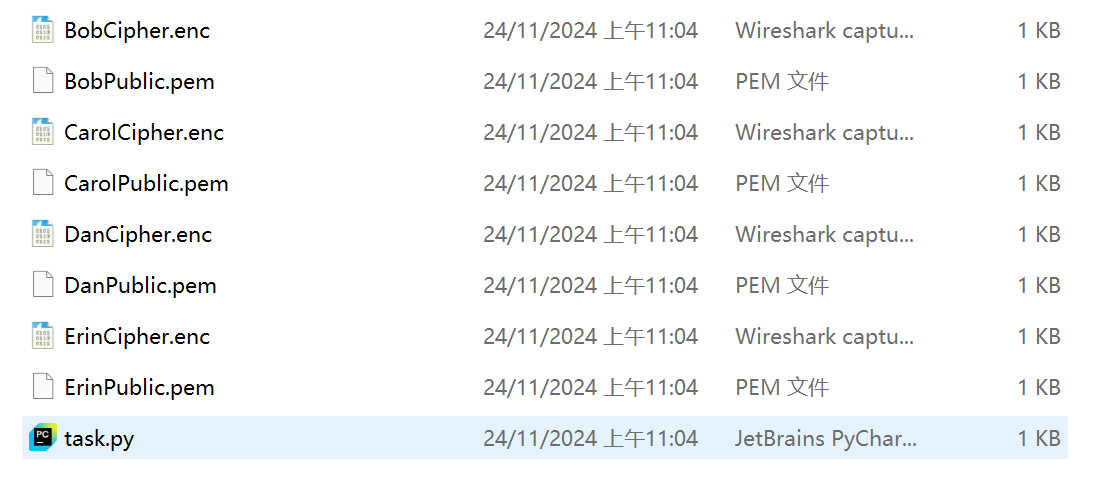Click the ErinCipher.enc filename
The image size is (1109, 481).
pos(137,336)
